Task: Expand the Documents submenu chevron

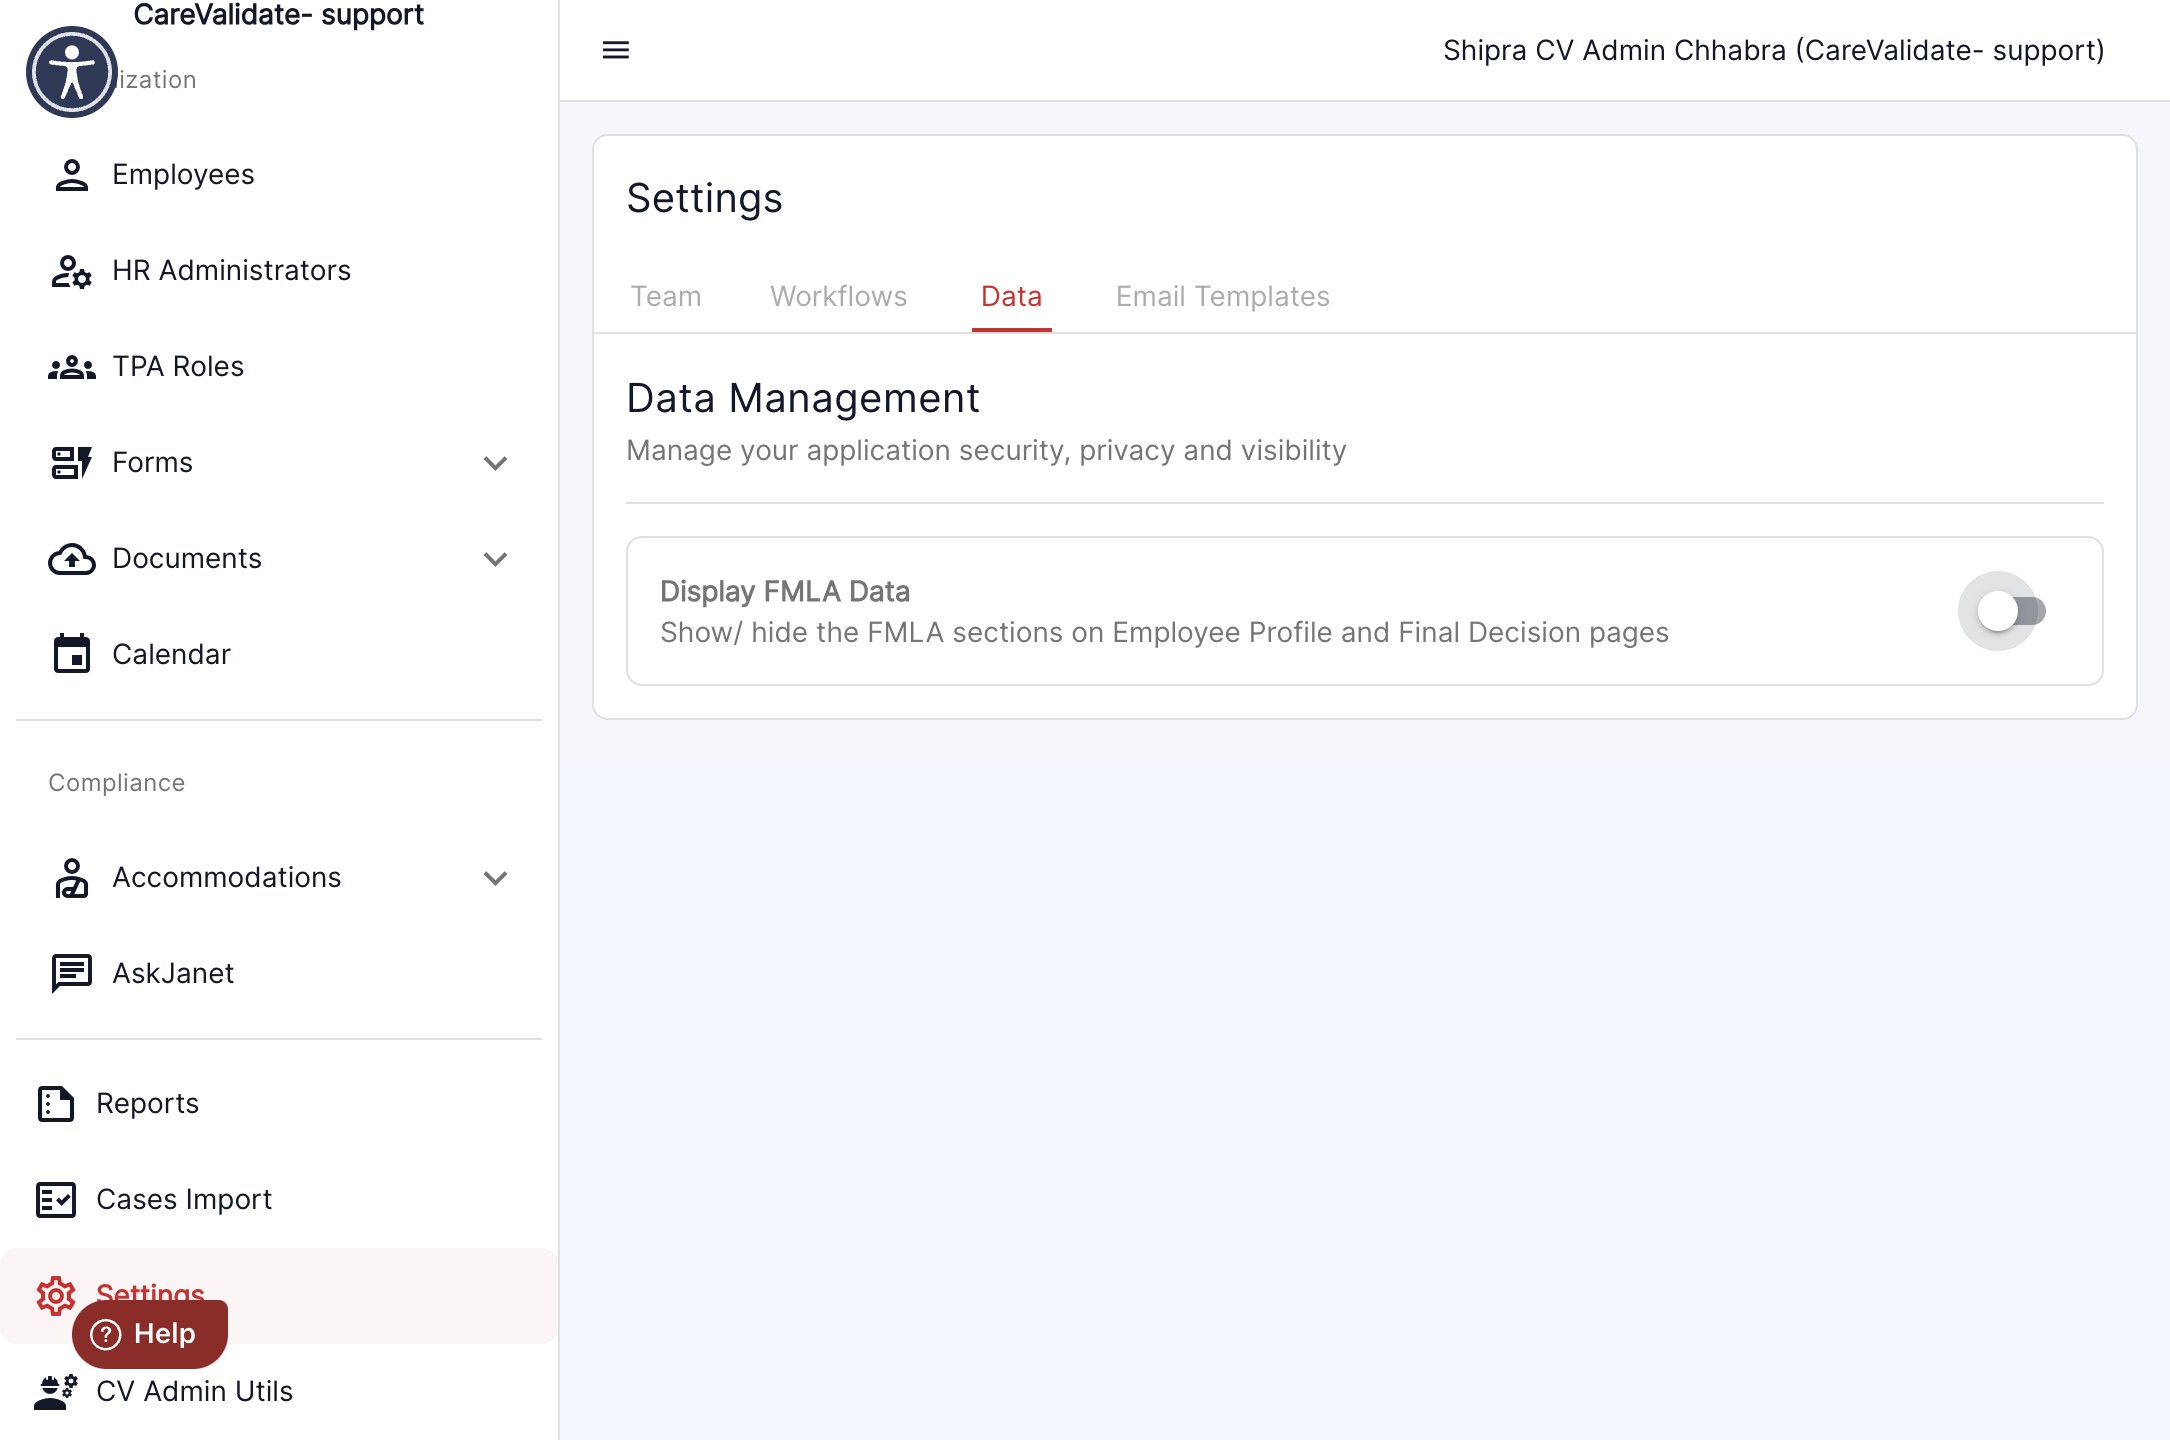Action: point(496,559)
